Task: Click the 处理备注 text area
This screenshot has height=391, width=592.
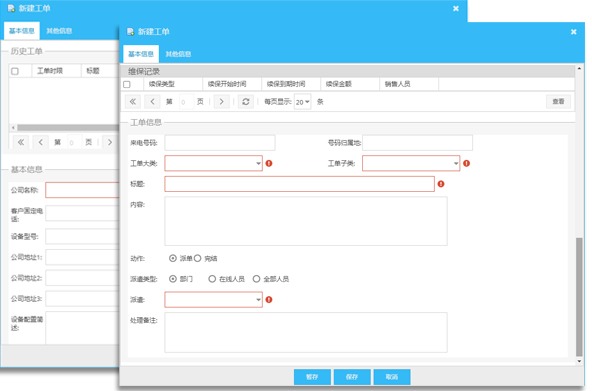Action: click(306, 333)
